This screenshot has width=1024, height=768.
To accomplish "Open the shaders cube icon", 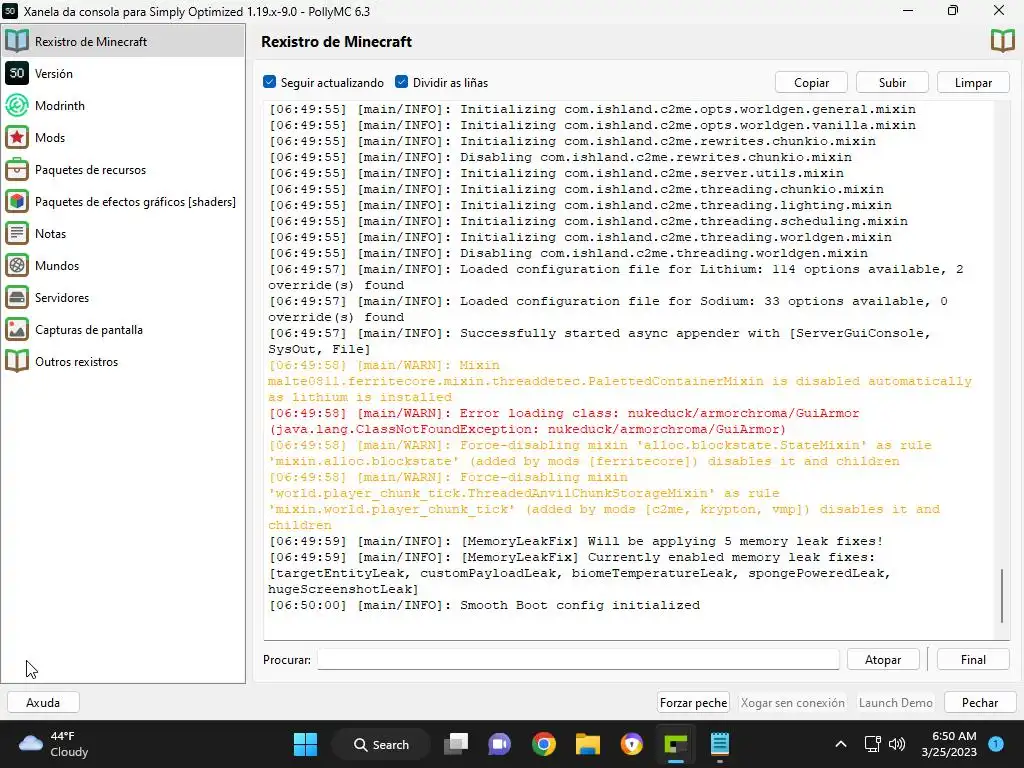I will pos(17,201).
